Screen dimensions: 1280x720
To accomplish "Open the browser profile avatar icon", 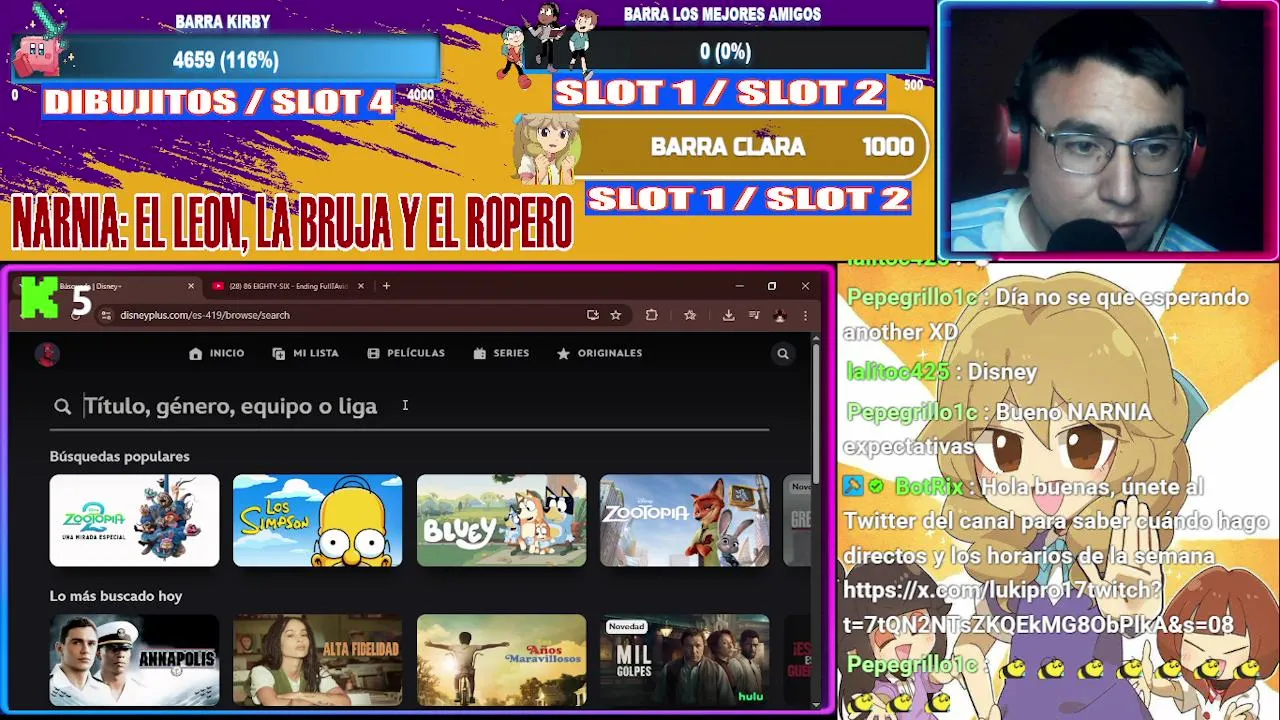I will point(780,315).
